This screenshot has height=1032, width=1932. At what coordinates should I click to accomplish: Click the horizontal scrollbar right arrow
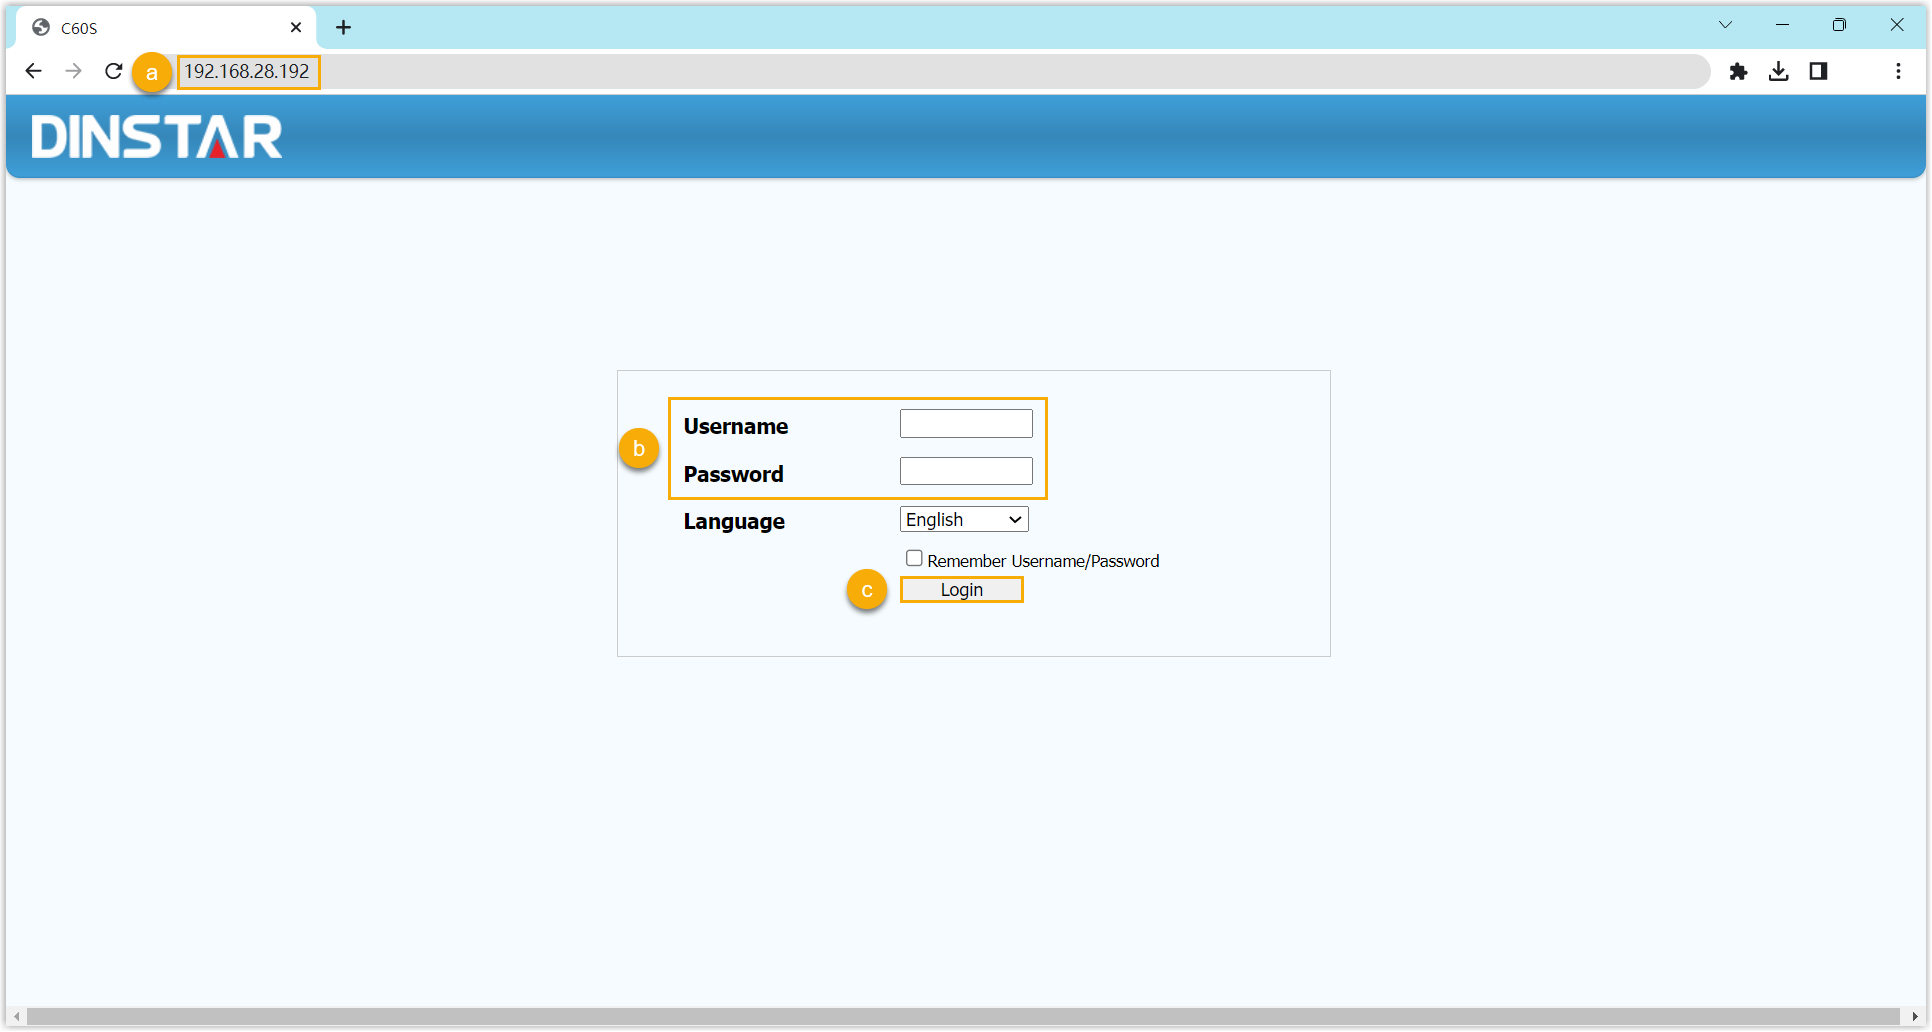click(x=1914, y=1017)
